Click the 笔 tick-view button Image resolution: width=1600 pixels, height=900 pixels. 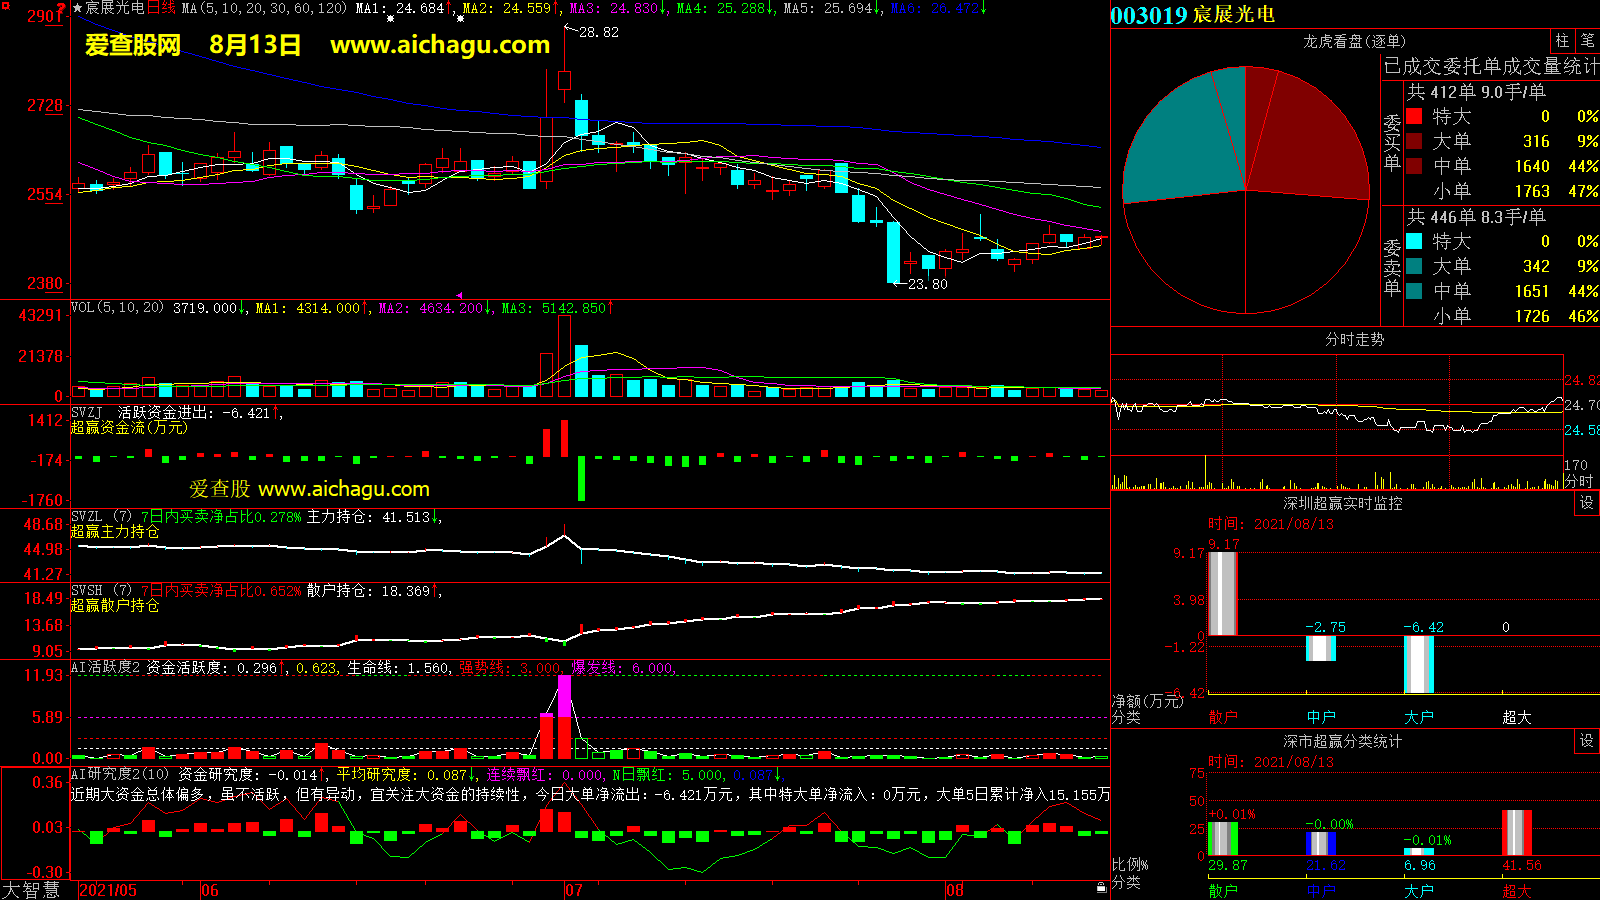coord(1587,40)
